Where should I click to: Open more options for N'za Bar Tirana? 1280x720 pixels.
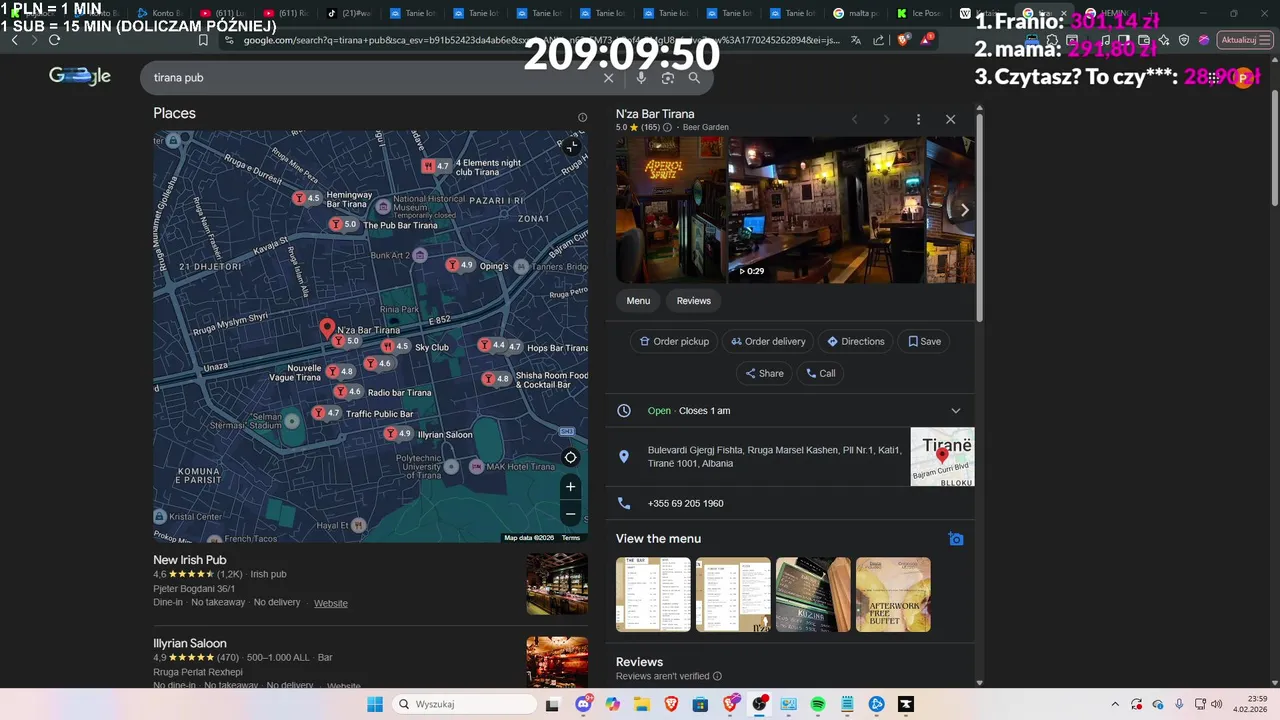[918, 119]
